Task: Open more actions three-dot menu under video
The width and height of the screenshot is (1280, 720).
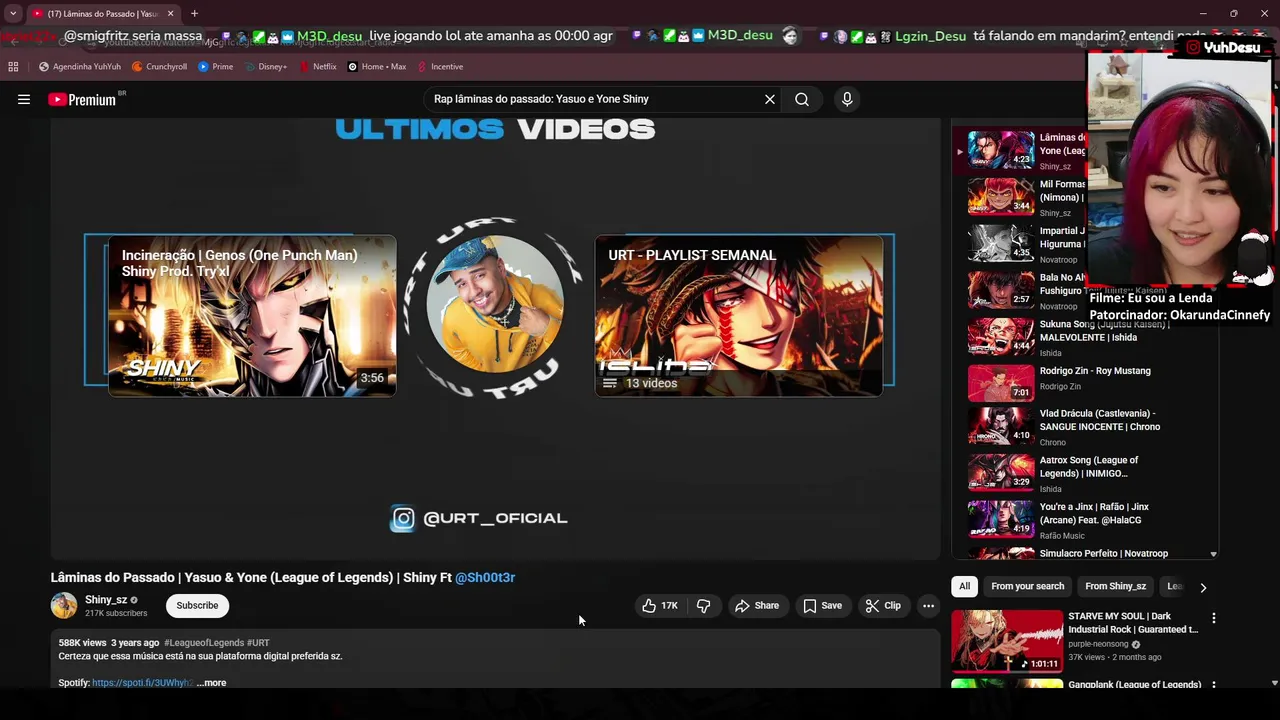Action: click(x=928, y=606)
